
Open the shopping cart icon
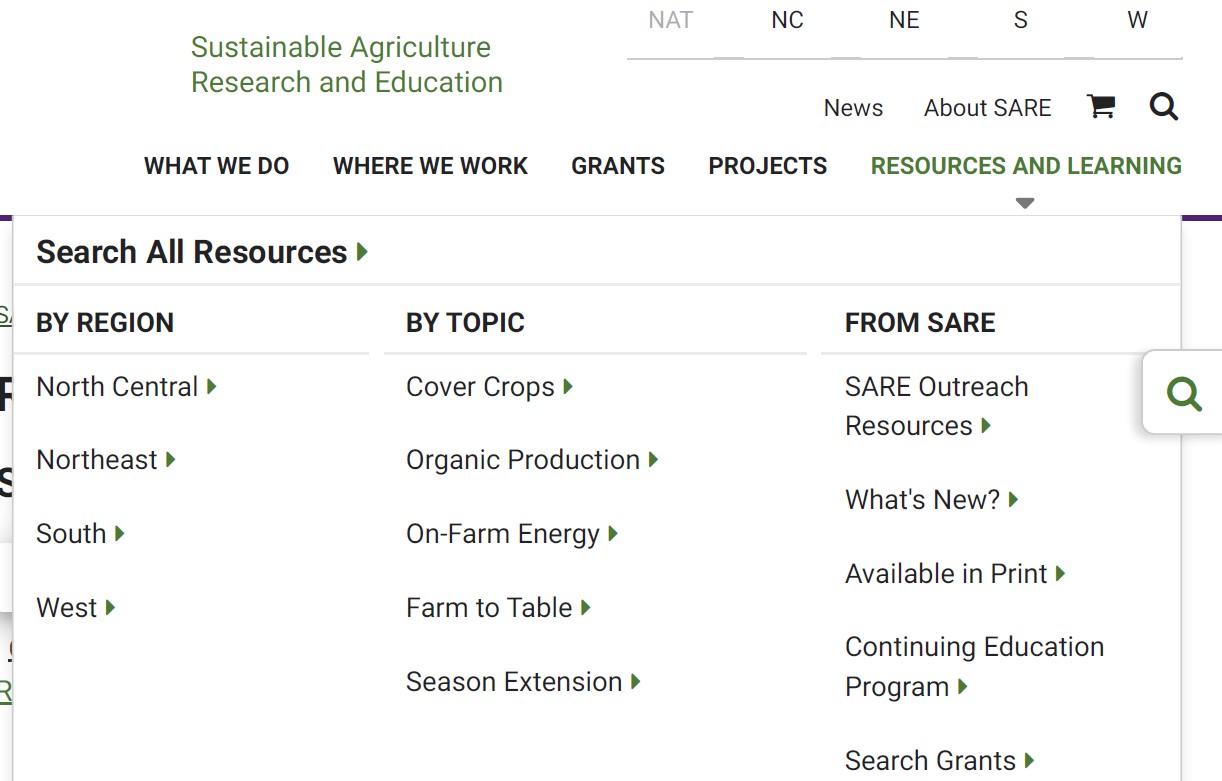click(1100, 107)
